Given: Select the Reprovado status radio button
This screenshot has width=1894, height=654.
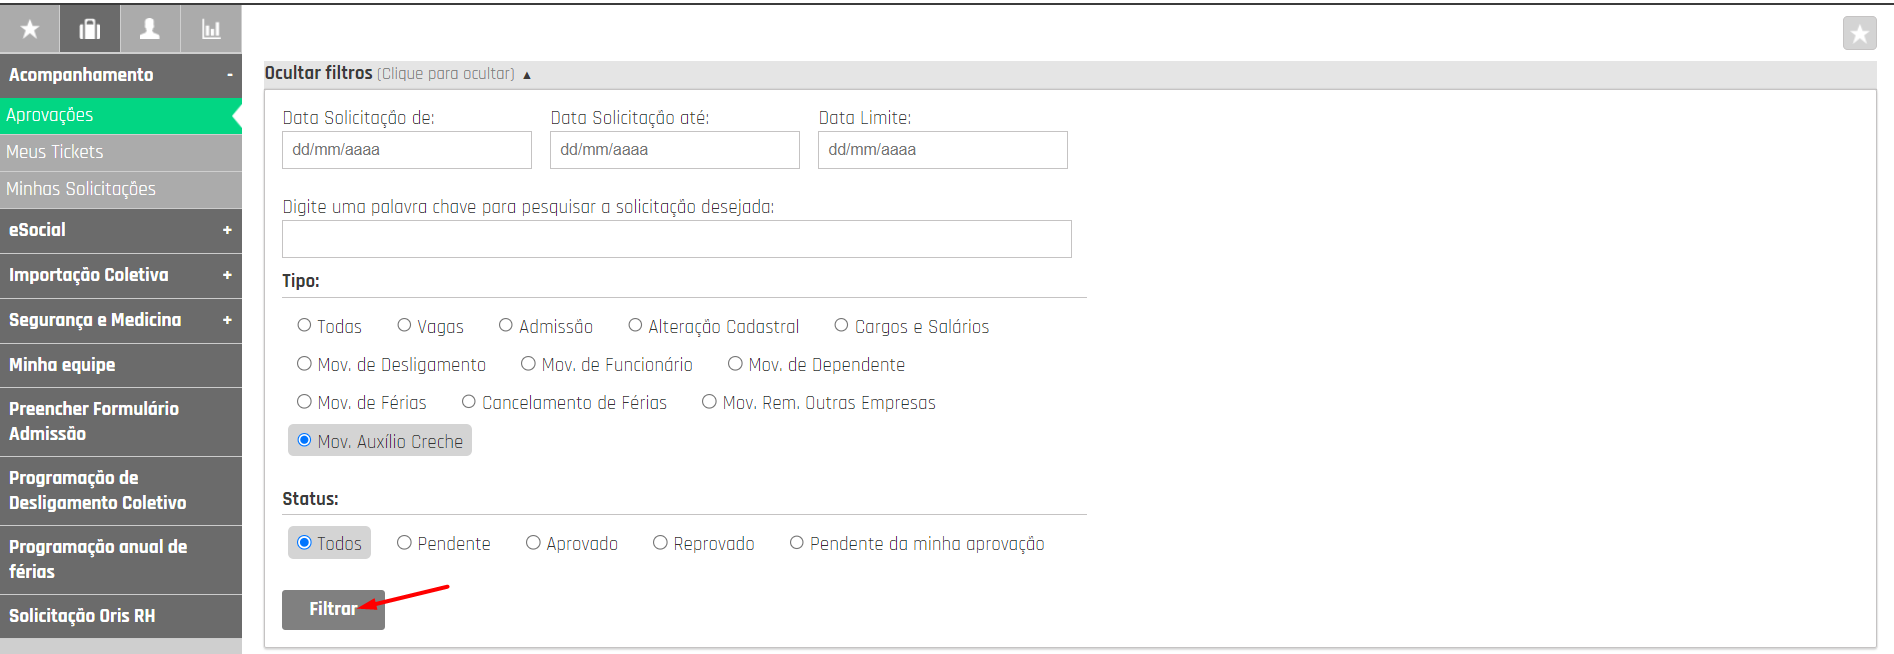Looking at the screenshot, I should (660, 542).
